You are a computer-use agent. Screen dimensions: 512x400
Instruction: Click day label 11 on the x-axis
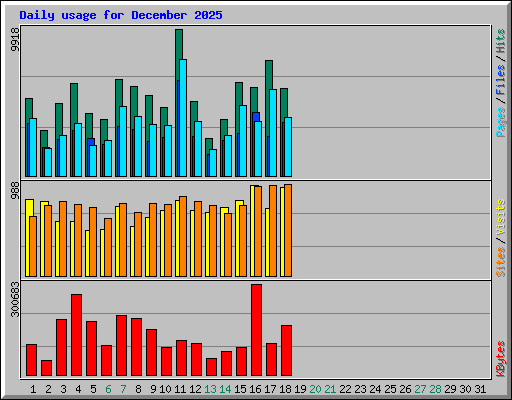[180, 389]
